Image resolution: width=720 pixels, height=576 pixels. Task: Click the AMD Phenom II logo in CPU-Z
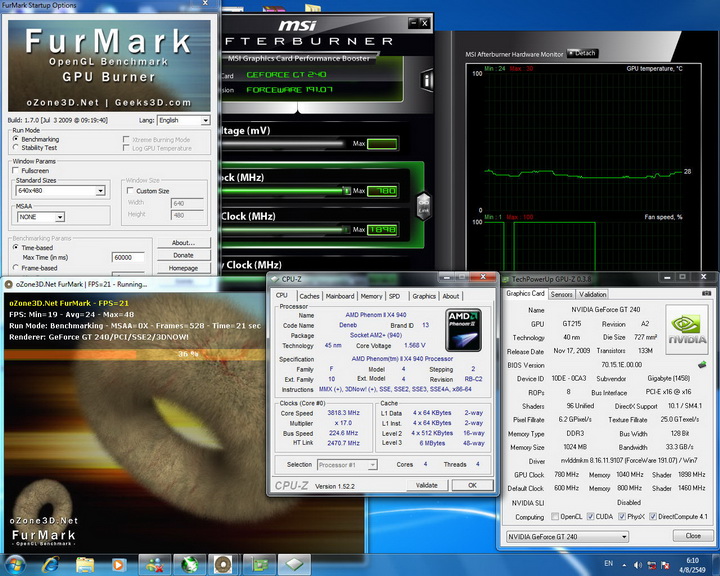click(x=464, y=330)
